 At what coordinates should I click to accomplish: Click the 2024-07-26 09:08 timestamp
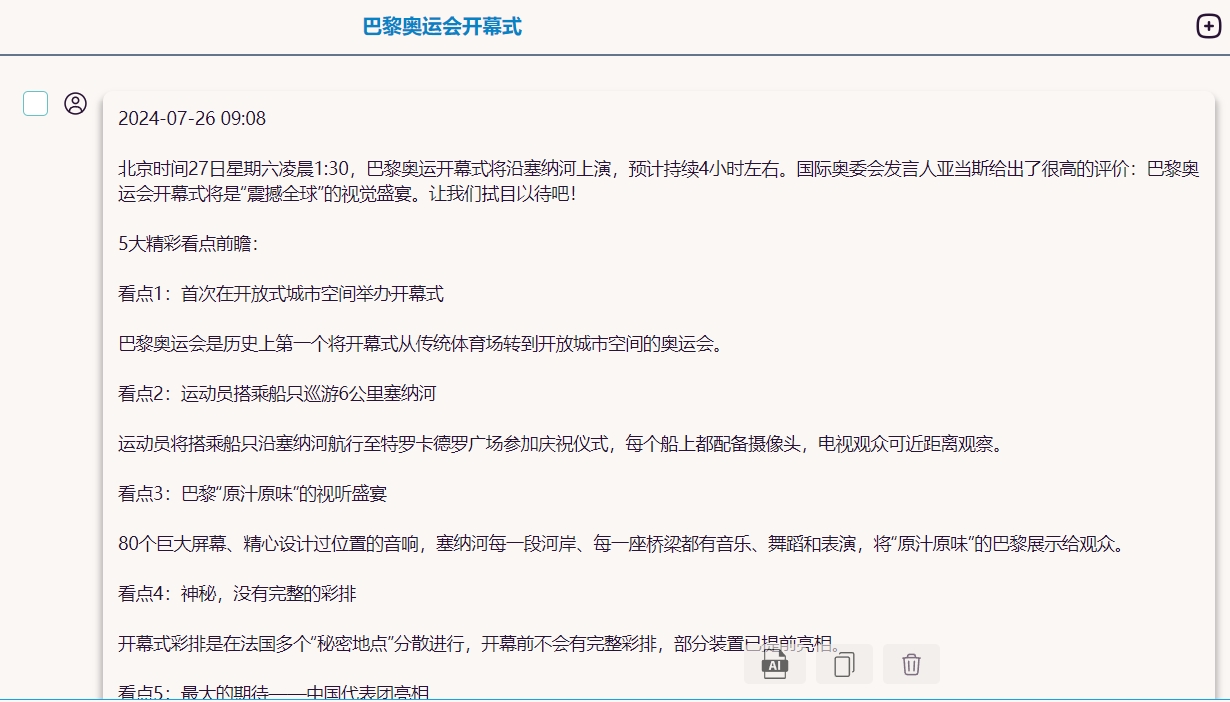(x=192, y=119)
